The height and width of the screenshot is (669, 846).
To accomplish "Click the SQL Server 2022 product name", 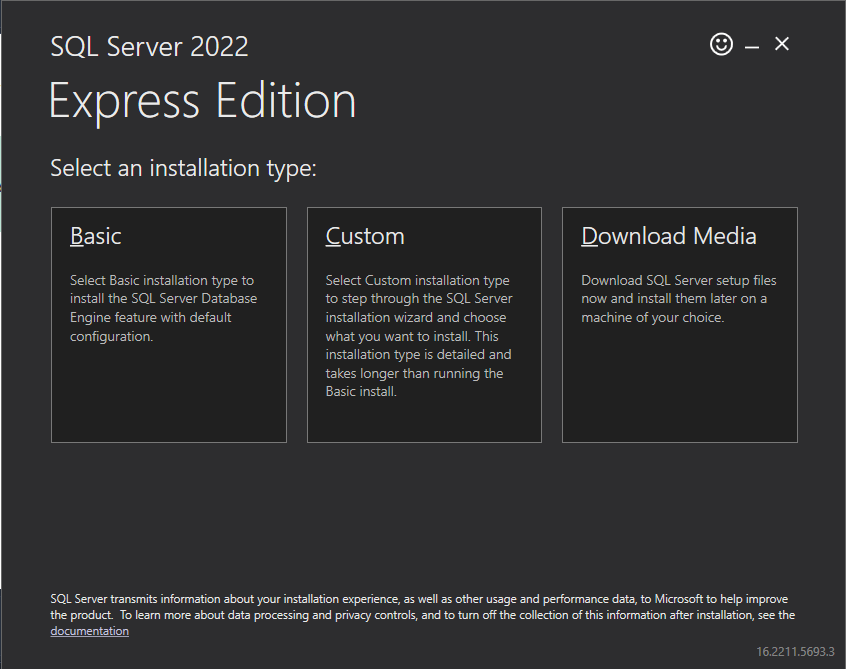I will point(149,46).
